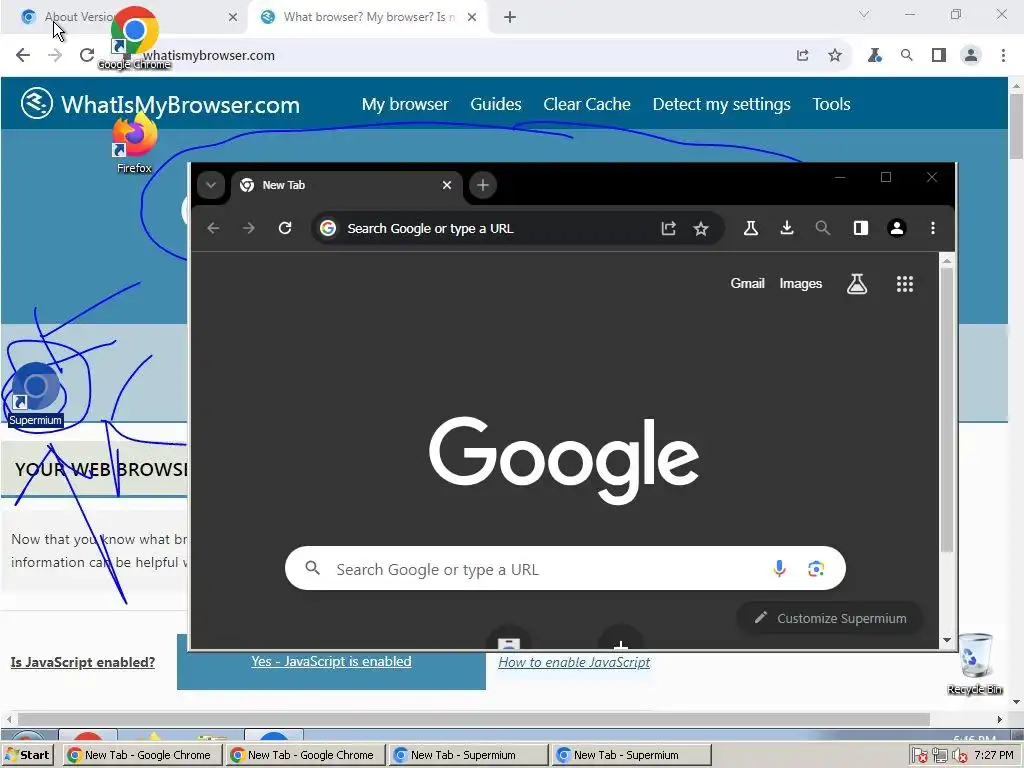The height and width of the screenshot is (768, 1024).
Task: Click horizontal scrollbar of WhatIsMyBrowser page
Action: (x=473, y=719)
